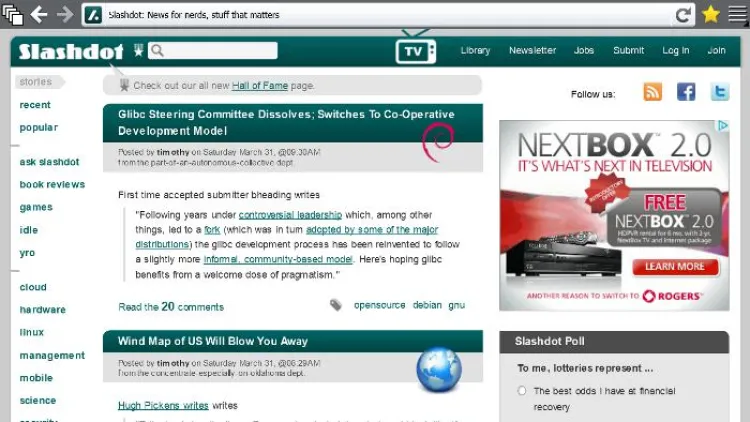
Task: Select "The best odds" poll option
Action: [522, 391]
